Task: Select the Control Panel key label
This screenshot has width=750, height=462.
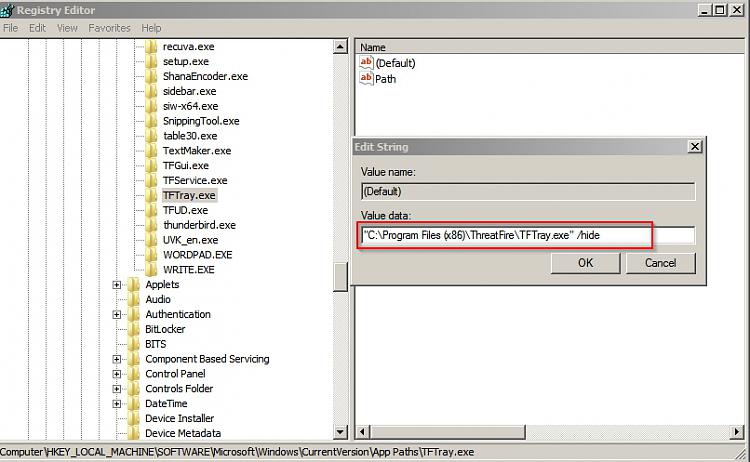Action: click(x=175, y=374)
